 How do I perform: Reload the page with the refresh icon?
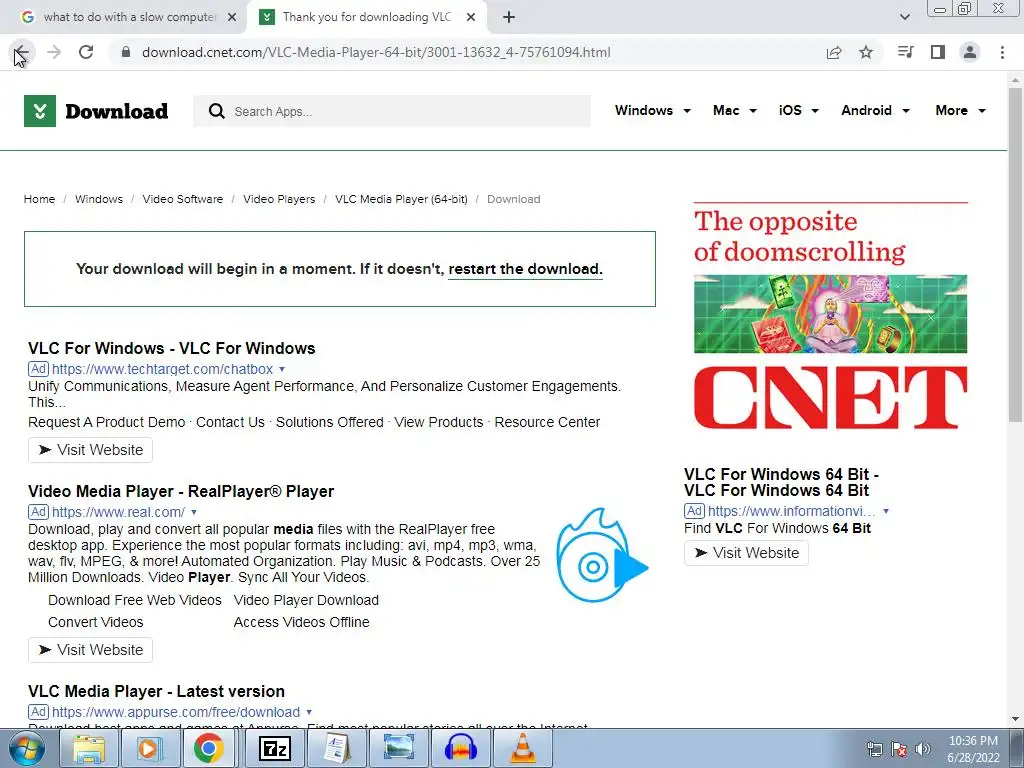pyautogui.click(x=86, y=52)
